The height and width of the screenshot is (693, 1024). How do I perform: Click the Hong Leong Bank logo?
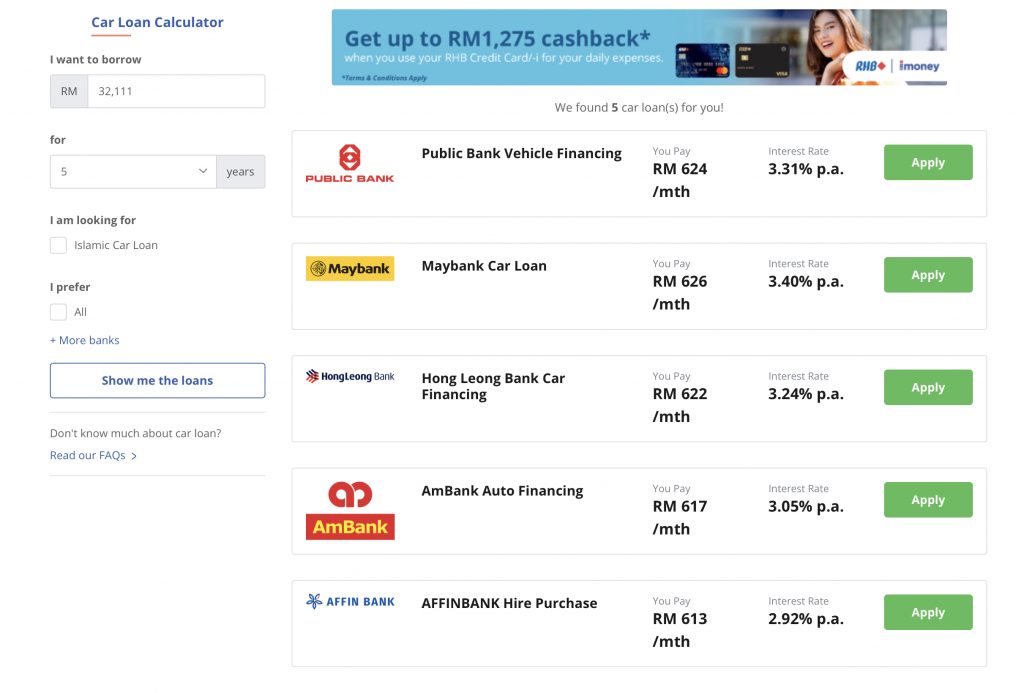(x=349, y=377)
